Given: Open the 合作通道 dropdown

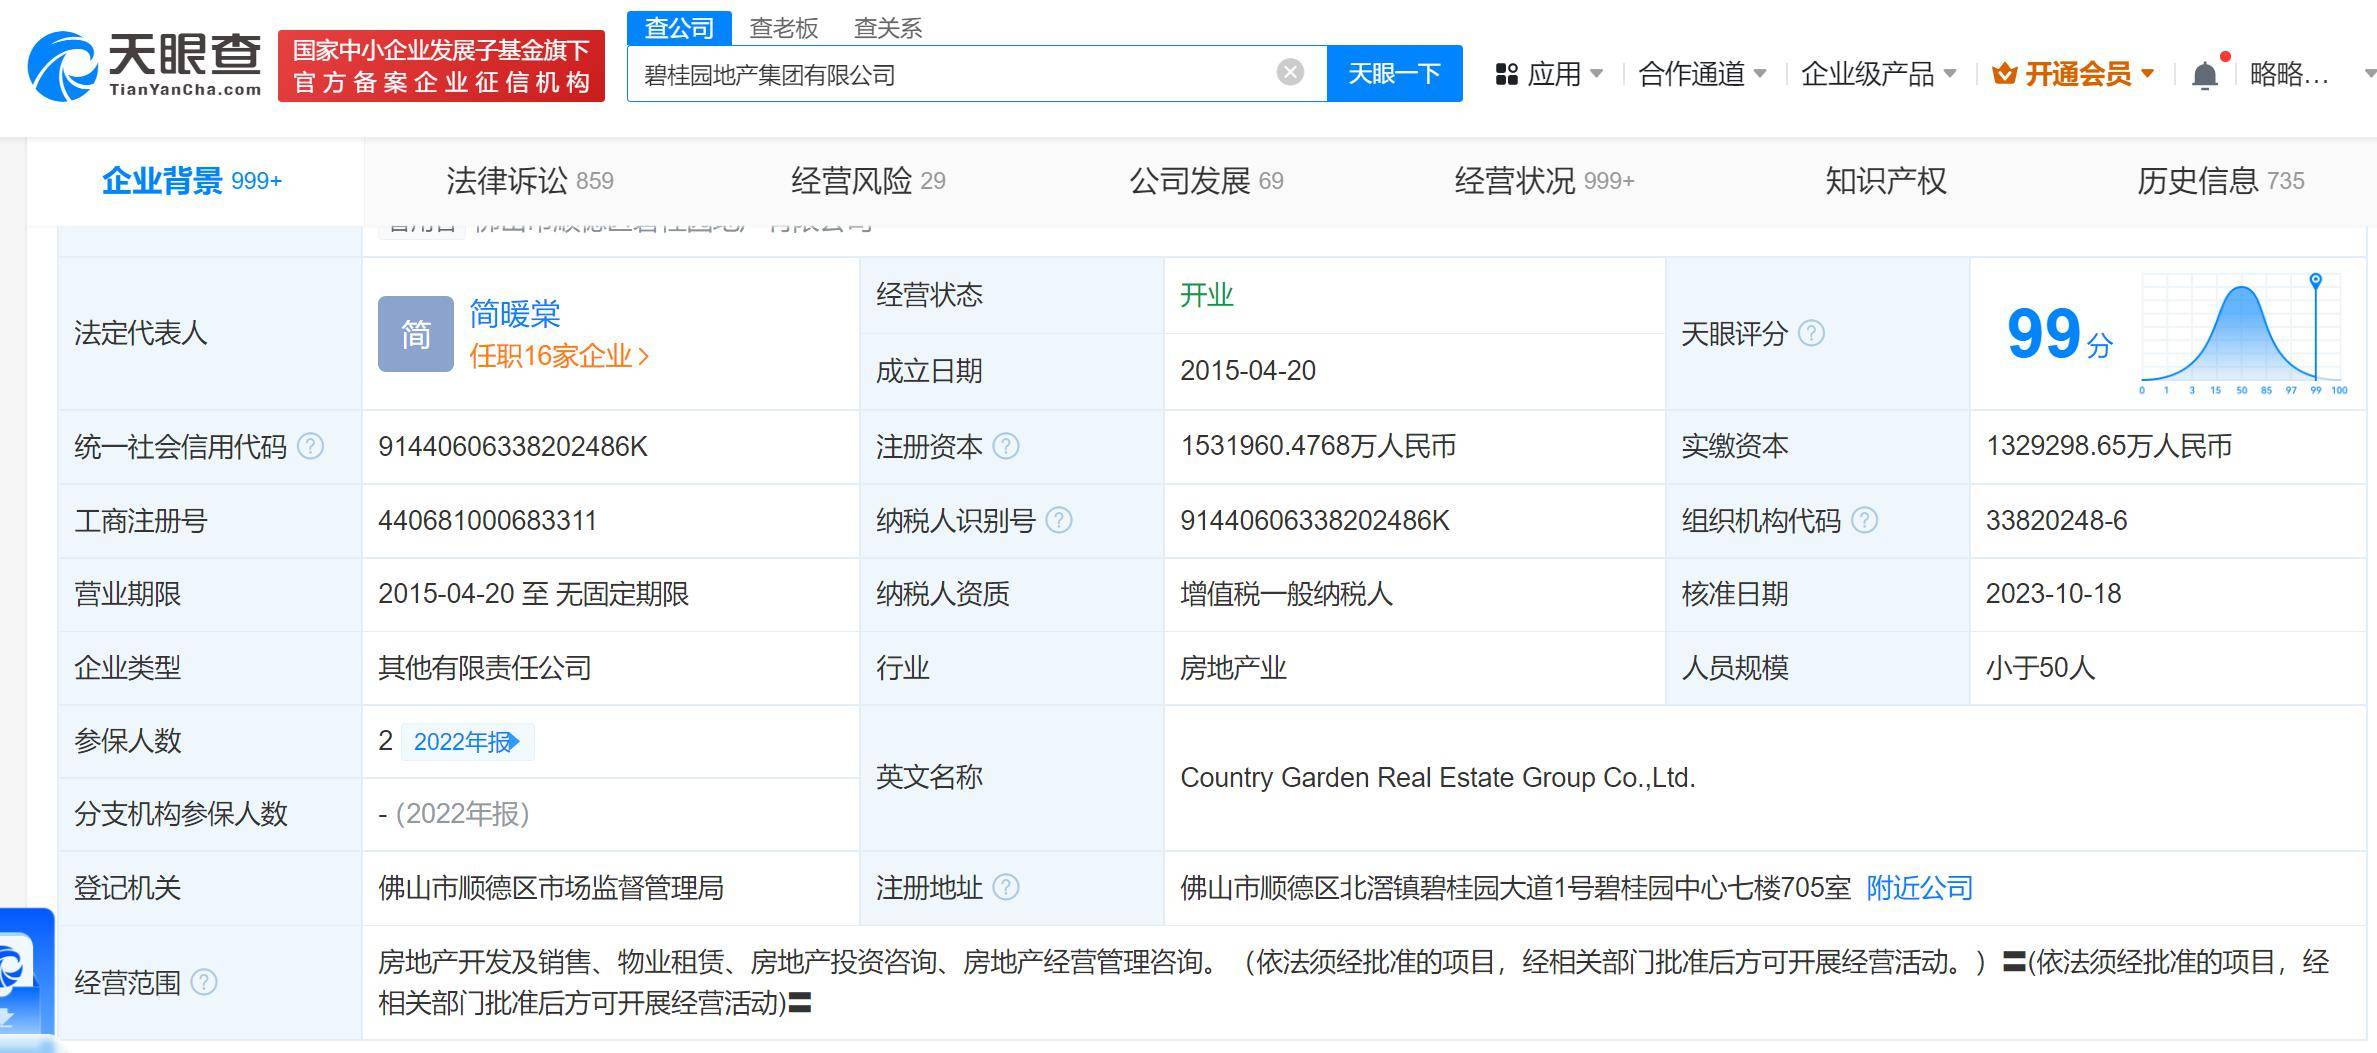Looking at the screenshot, I should (1702, 74).
